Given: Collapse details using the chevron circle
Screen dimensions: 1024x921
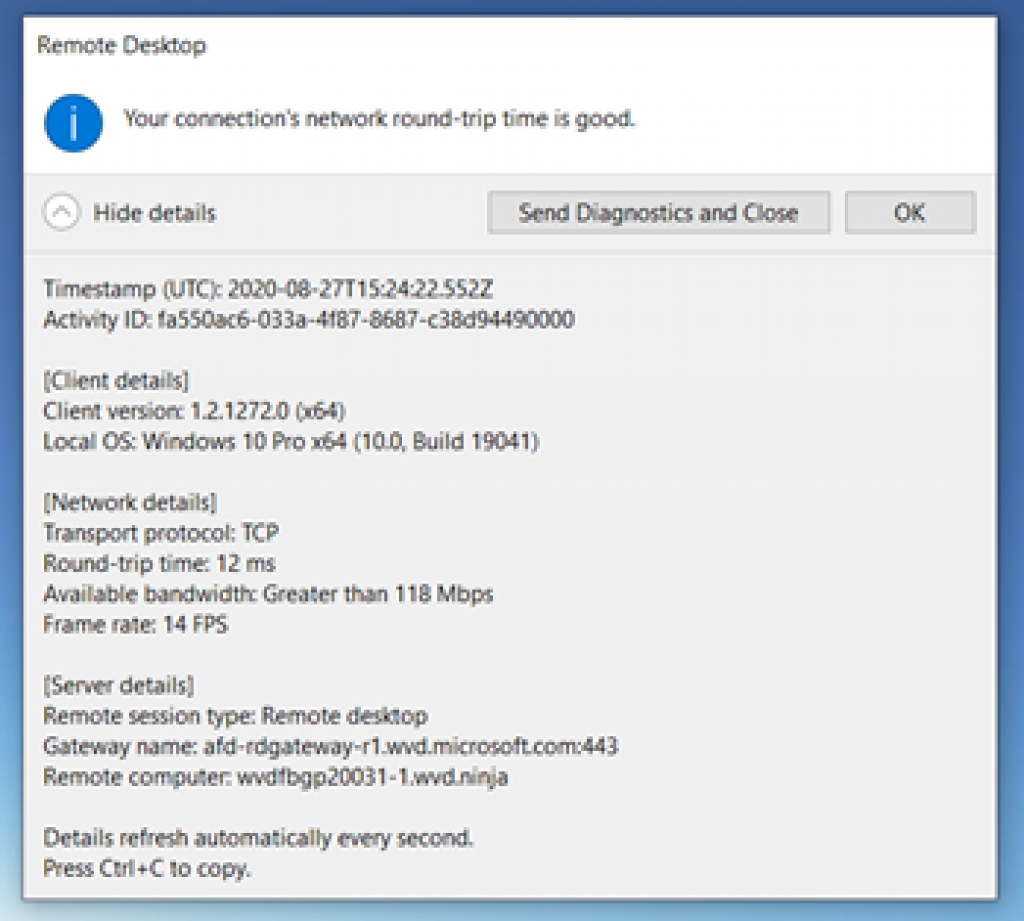Looking at the screenshot, I should pyautogui.click(x=61, y=212).
